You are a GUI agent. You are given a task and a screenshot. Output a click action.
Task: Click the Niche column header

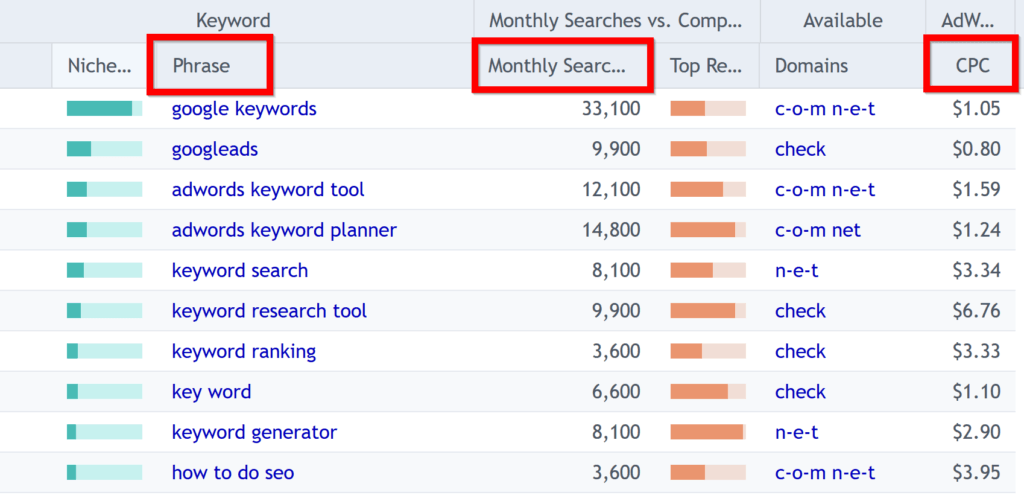pyautogui.click(x=99, y=66)
